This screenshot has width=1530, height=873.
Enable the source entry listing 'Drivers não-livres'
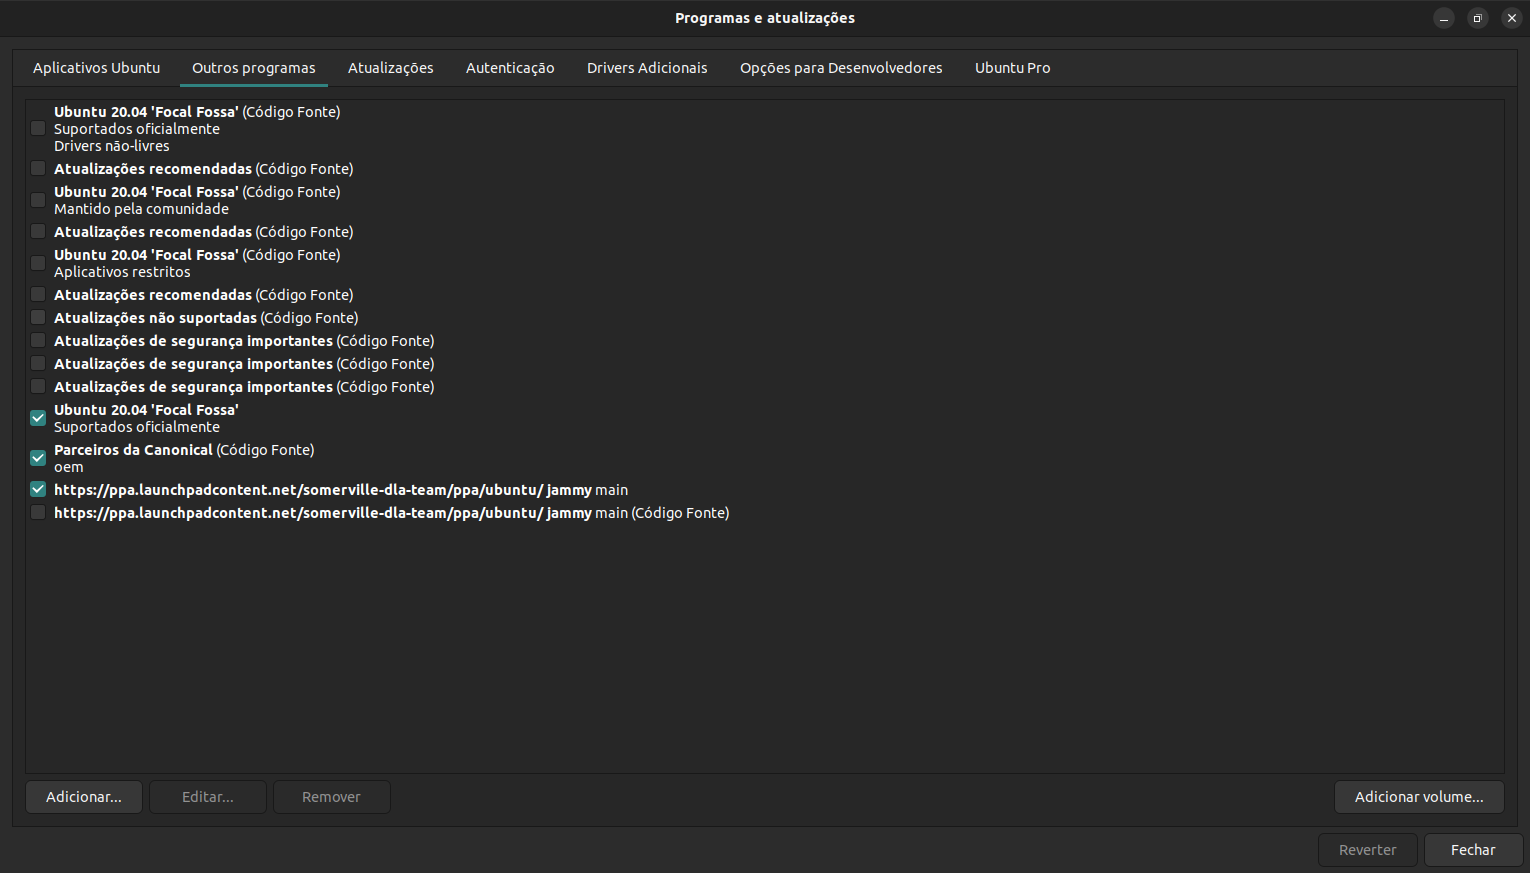coord(38,128)
